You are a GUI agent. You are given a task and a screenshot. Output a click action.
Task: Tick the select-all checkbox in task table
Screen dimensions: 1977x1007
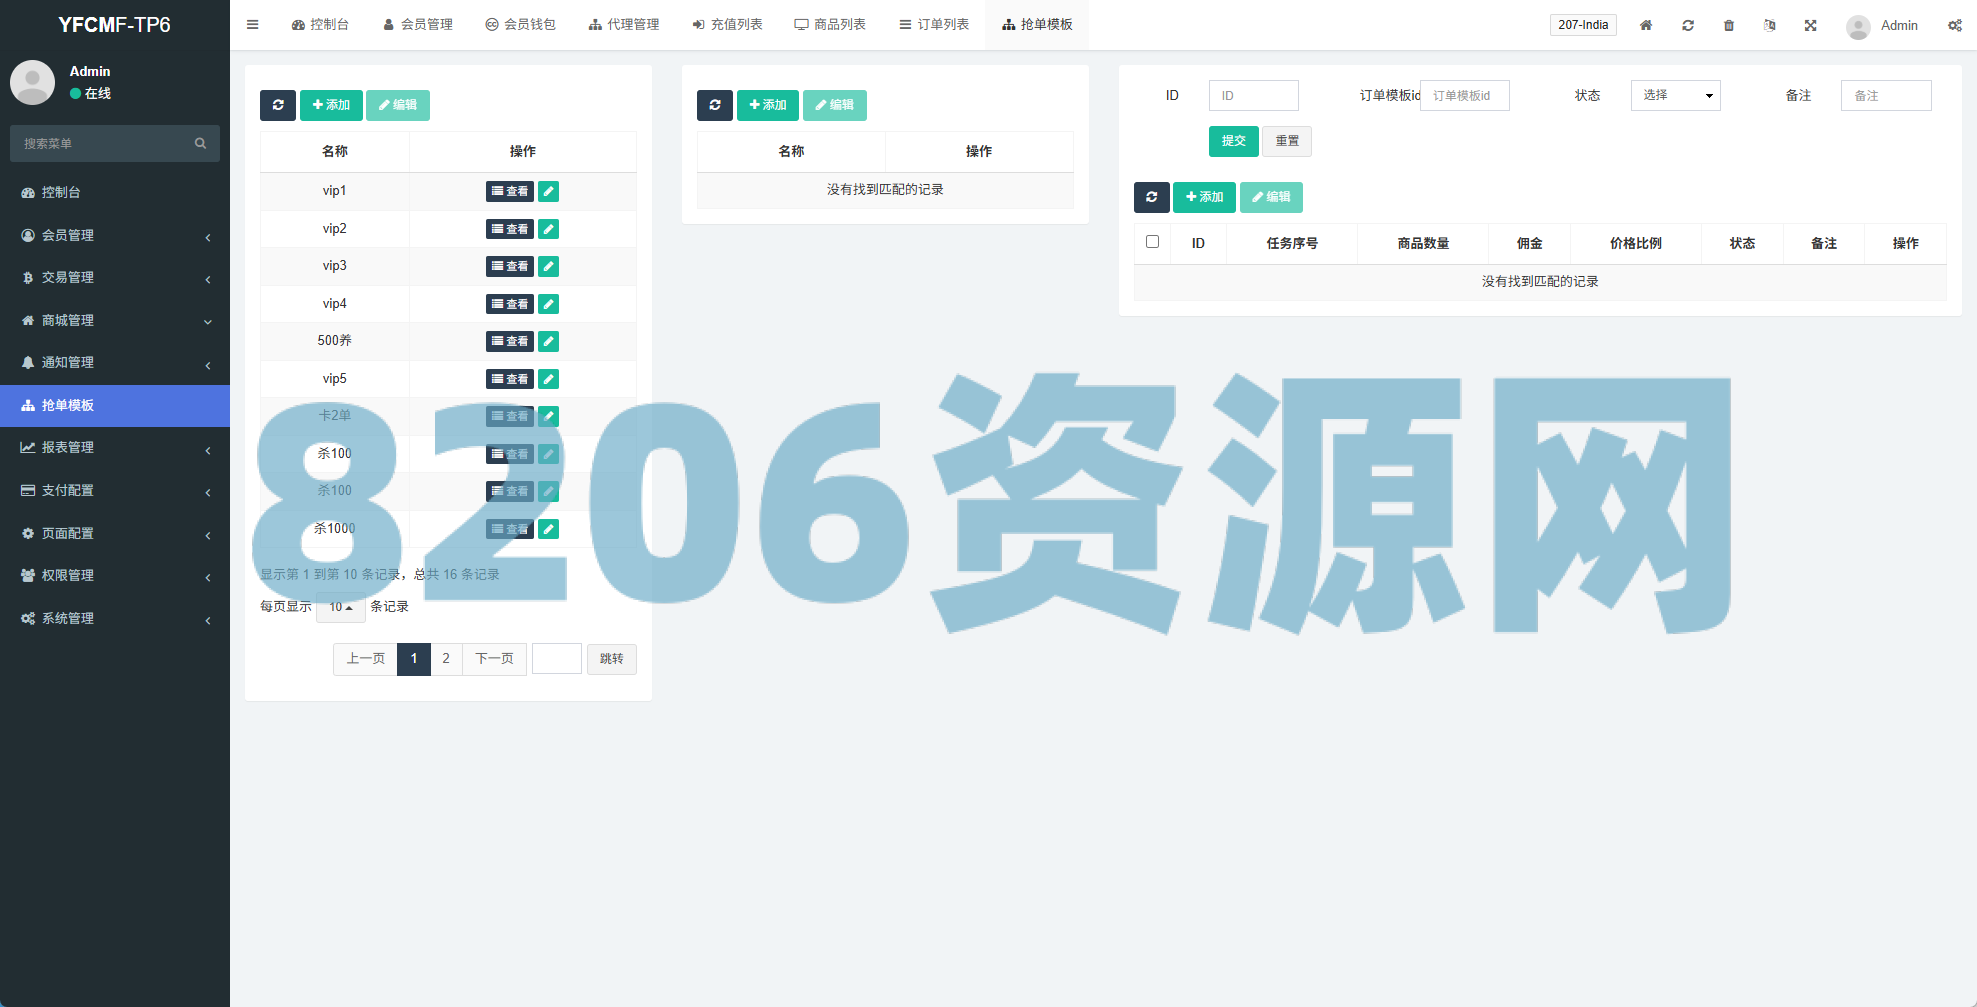[x=1152, y=242]
